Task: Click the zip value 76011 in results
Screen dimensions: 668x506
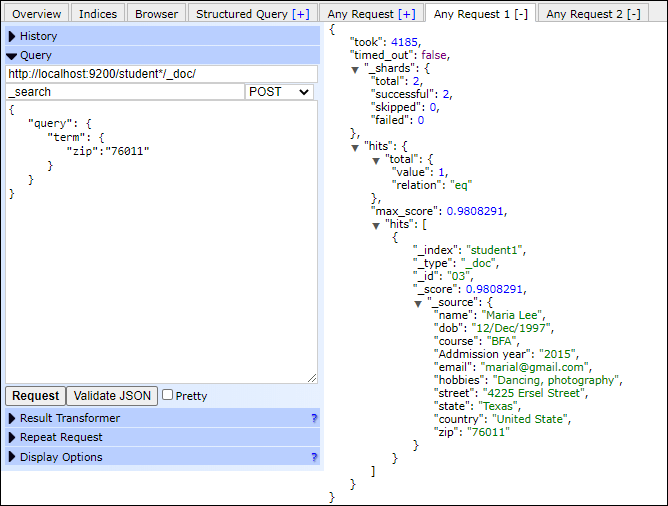Action: pos(488,432)
